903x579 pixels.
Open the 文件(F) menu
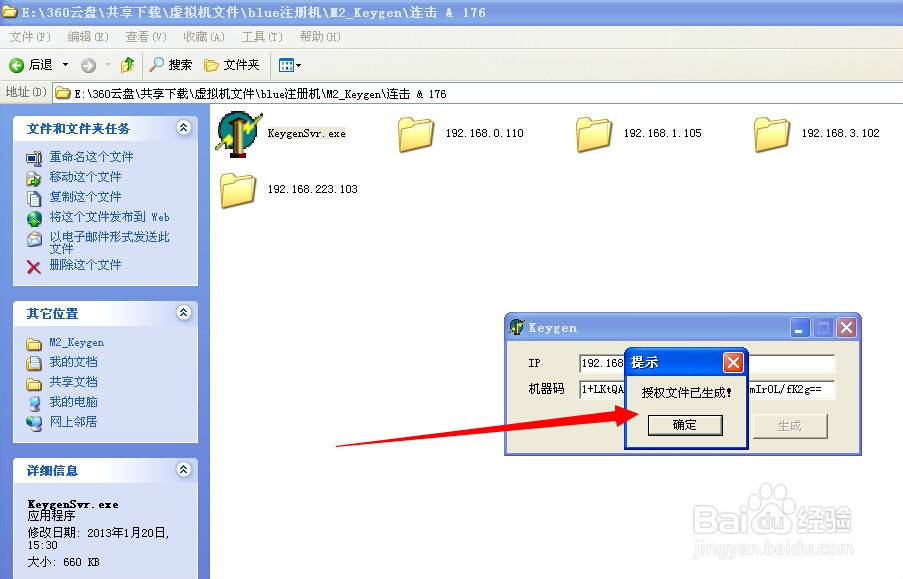coord(30,37)
